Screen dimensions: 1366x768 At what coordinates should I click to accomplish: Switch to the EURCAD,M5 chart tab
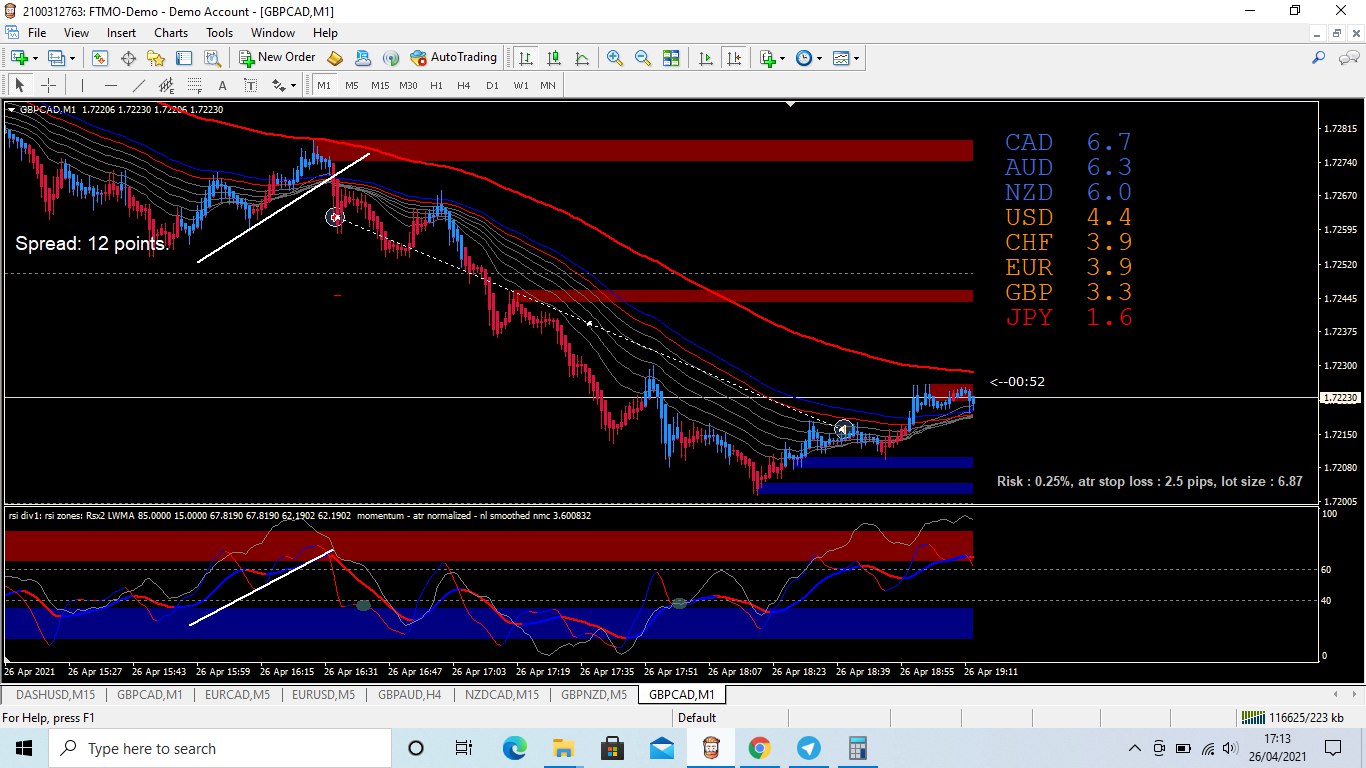(237, 694)
